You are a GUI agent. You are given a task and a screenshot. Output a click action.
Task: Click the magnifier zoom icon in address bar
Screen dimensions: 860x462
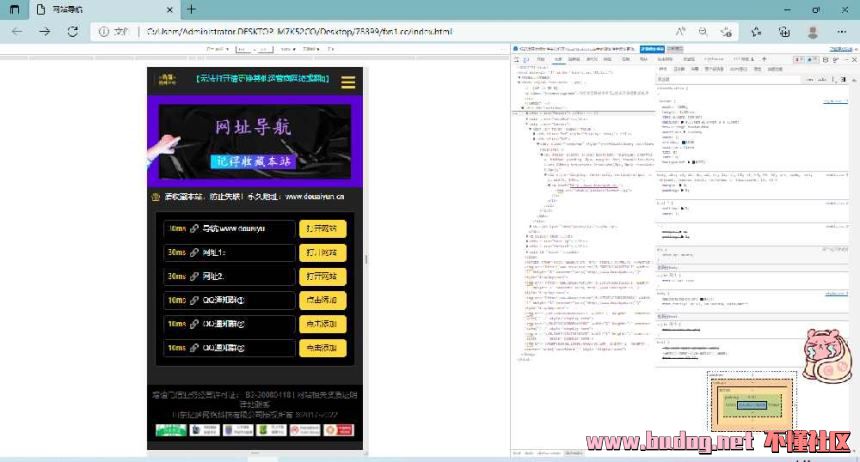coord(703,32)
